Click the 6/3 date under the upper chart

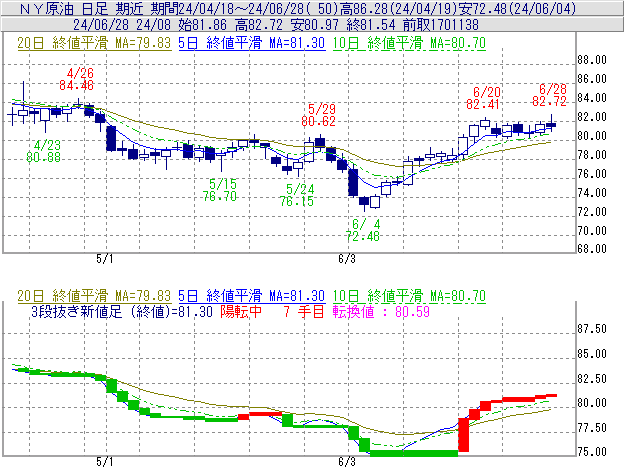[x=347, y=259]
